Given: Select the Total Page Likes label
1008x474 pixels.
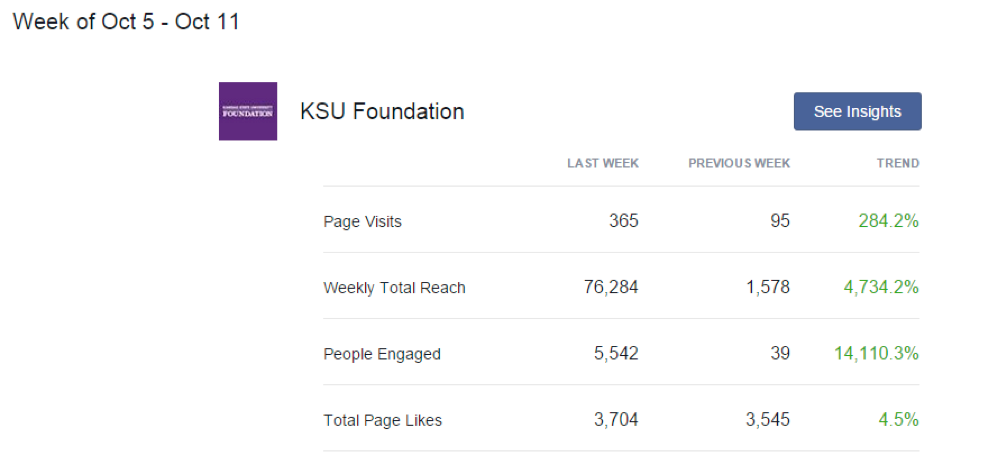Looking at the screenshot, I should coord(382,421).
